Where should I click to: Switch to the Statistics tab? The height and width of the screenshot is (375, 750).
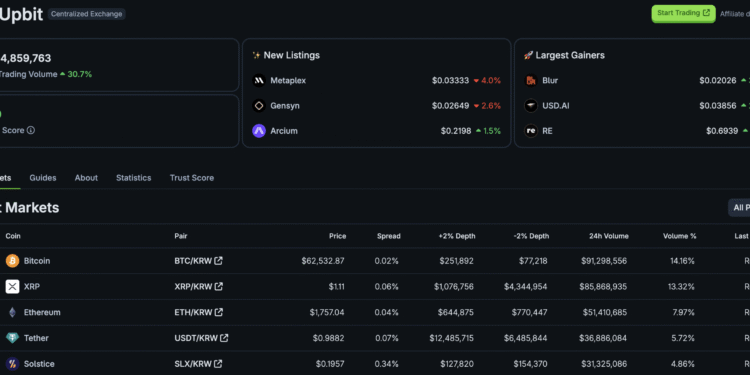click(133, 178)
